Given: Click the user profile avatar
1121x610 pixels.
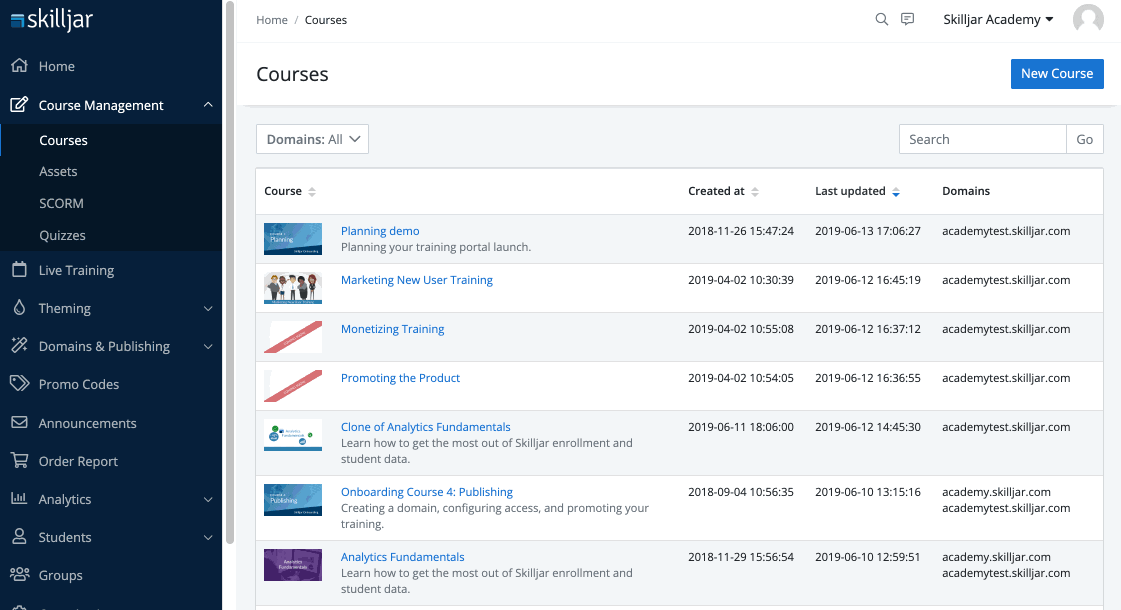Looking at the screenshot, I should click(1088, 19).
